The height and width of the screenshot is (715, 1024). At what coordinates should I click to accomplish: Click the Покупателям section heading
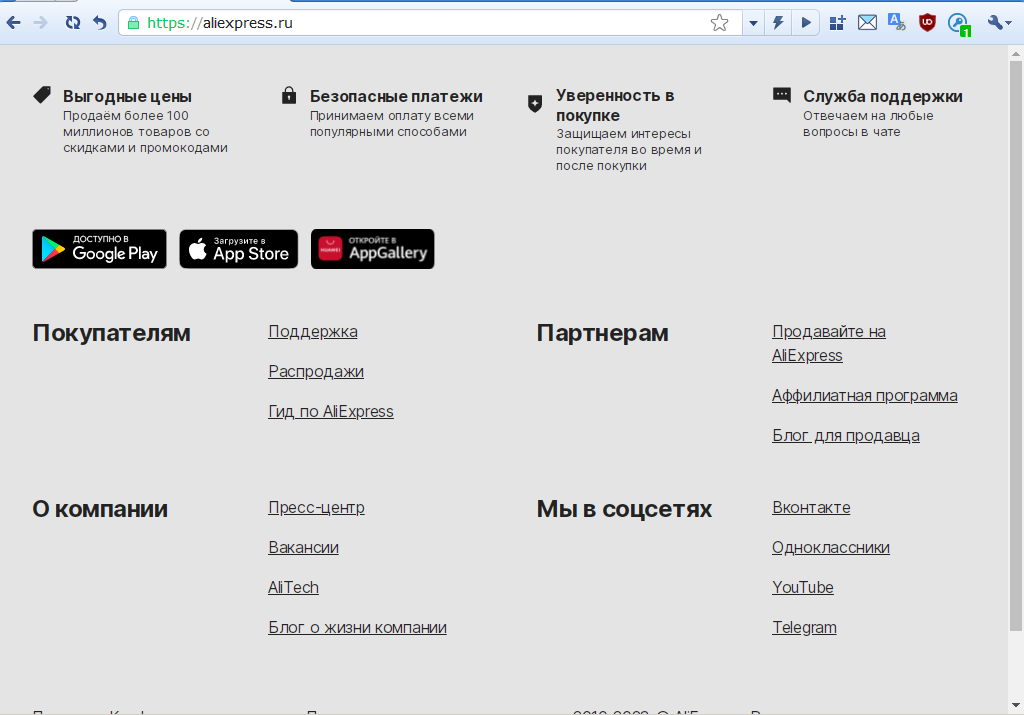pos(112,333)
